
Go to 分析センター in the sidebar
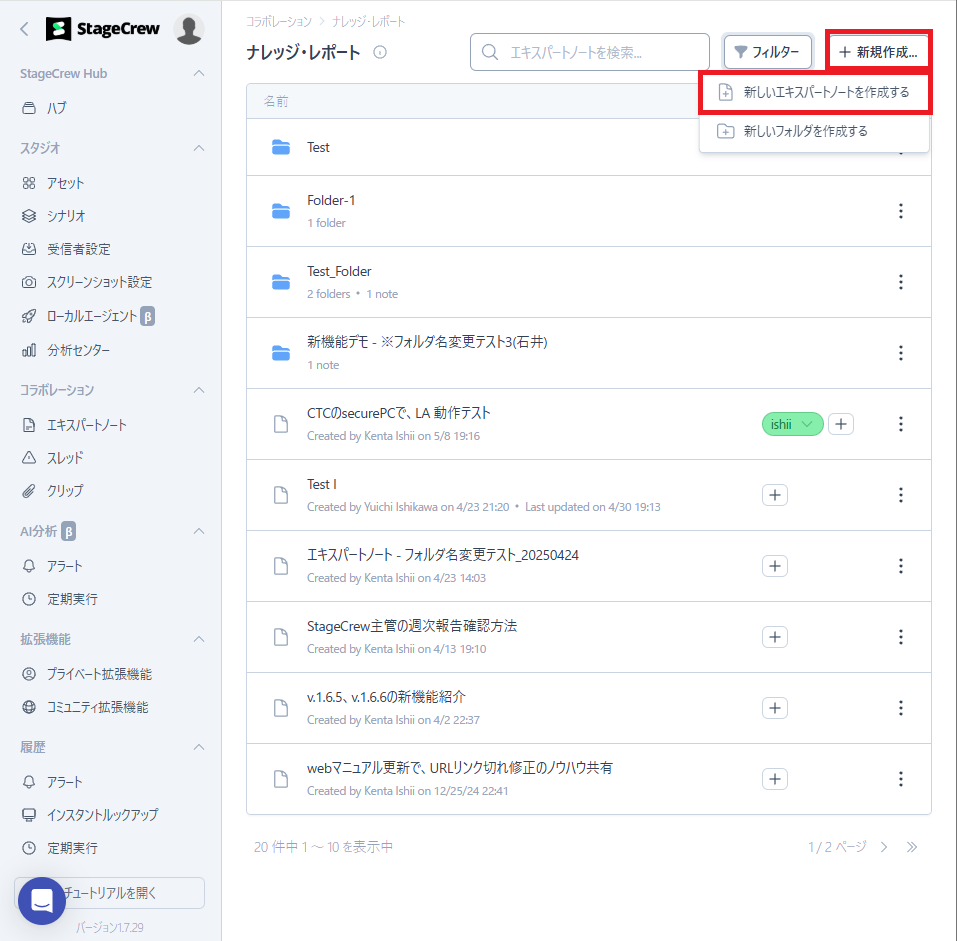(x=78, y=350)
